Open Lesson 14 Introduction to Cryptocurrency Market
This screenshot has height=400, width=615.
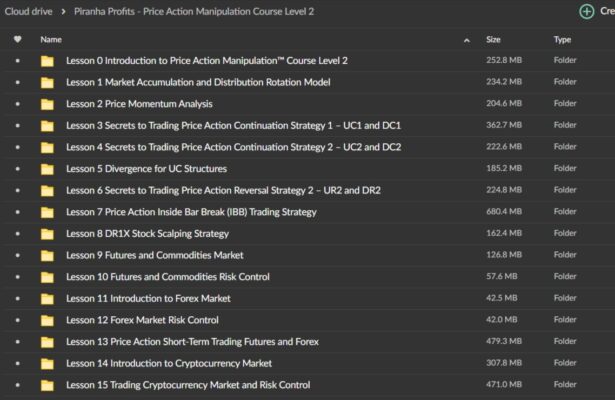click(169, 364)
